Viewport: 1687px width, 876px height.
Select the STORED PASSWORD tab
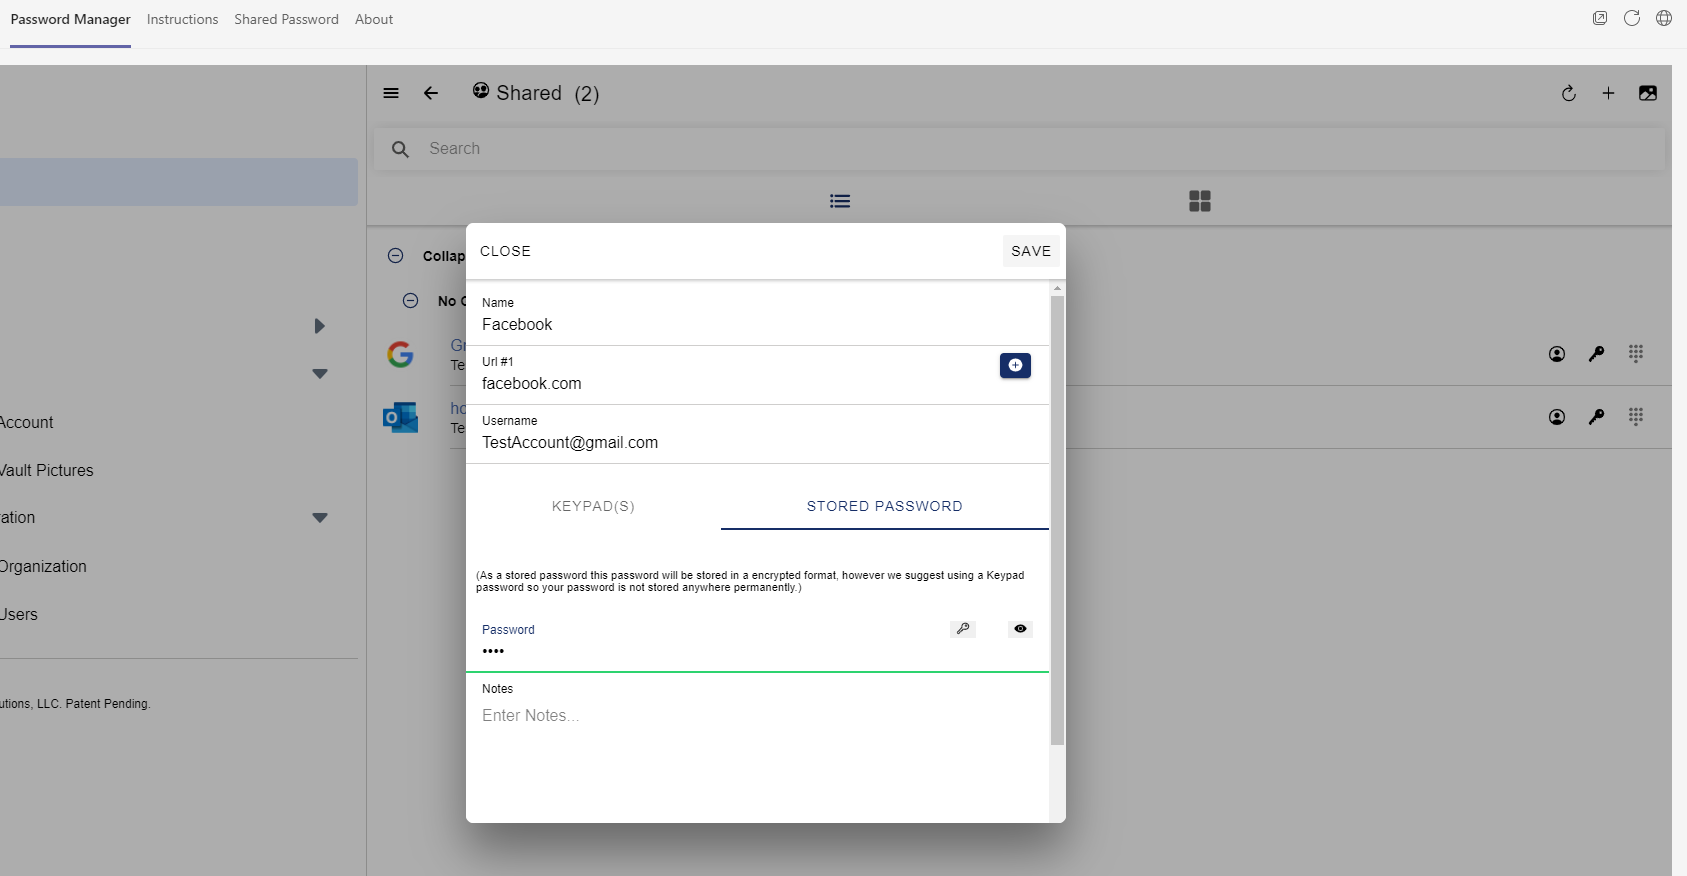tap(885, 506)
